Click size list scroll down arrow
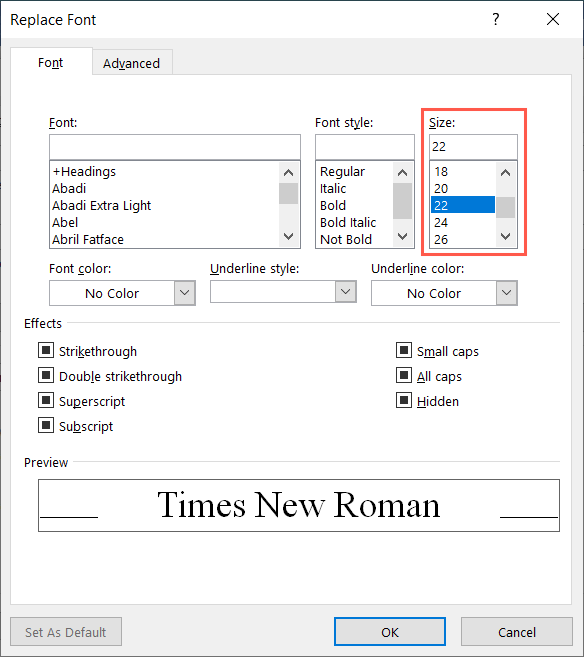The image size is (584, 657). [506, 236]
